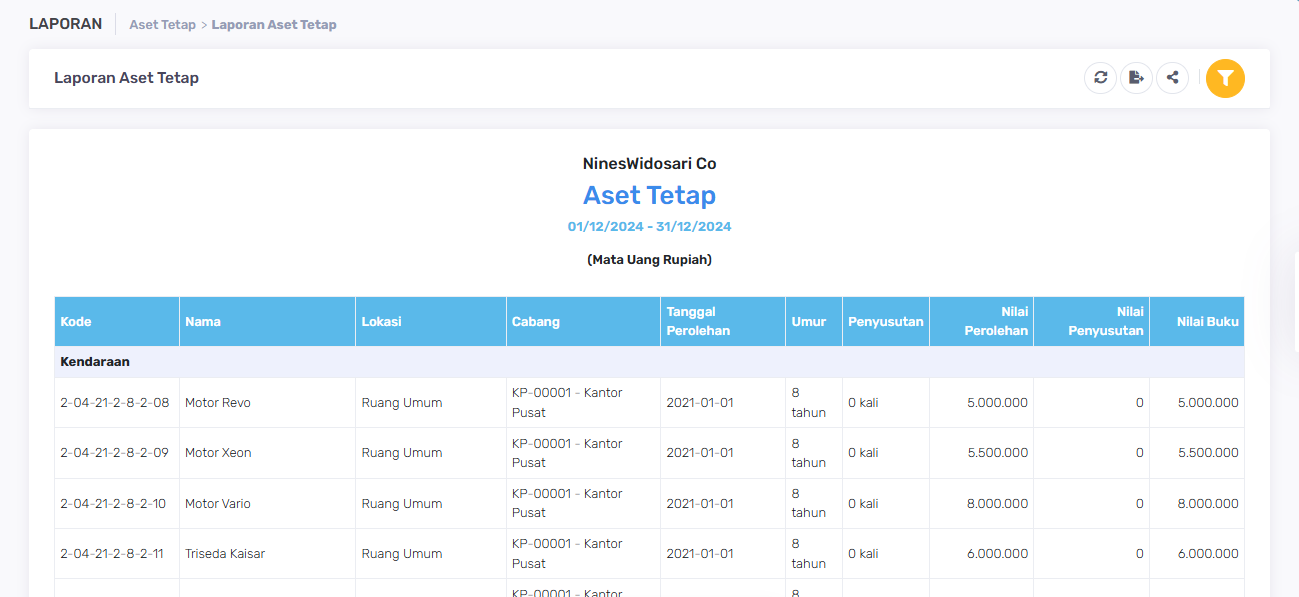Click Ruang Umum in the Motor Revo row
Screen dimensions: 1299x597
click(x=402, y=403)
